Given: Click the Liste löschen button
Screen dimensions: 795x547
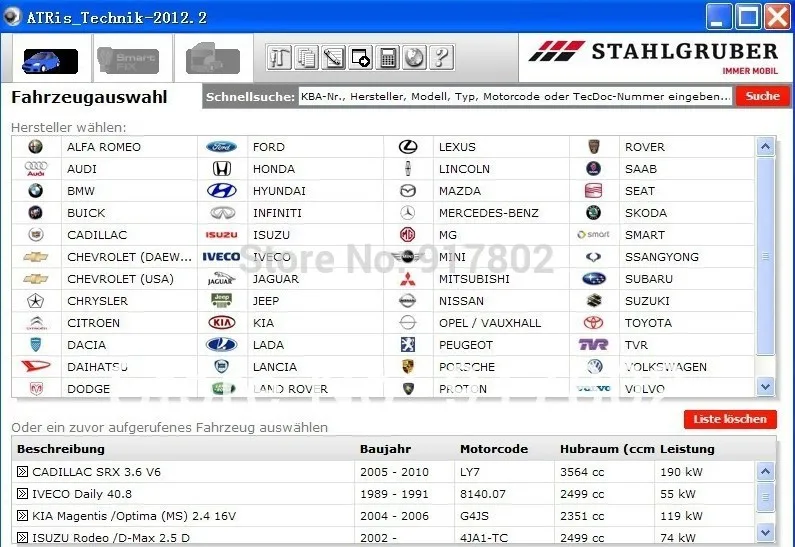Looking at the screenshot, I should pos(730,419).
